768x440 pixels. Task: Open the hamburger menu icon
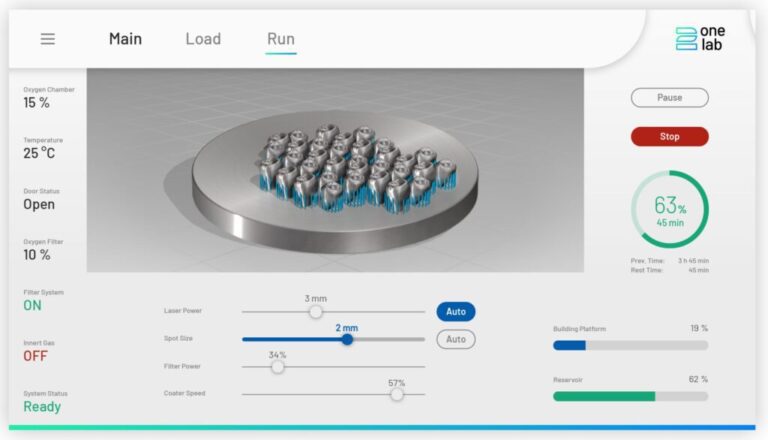pyautogui.click(x=48, y=39)
